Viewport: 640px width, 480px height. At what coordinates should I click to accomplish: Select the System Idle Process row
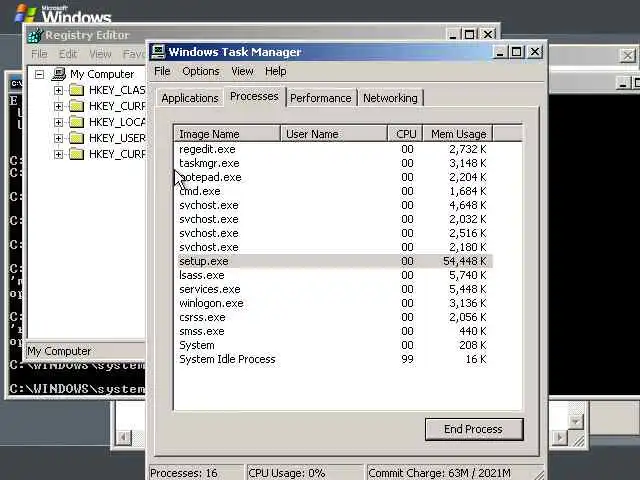333,359
